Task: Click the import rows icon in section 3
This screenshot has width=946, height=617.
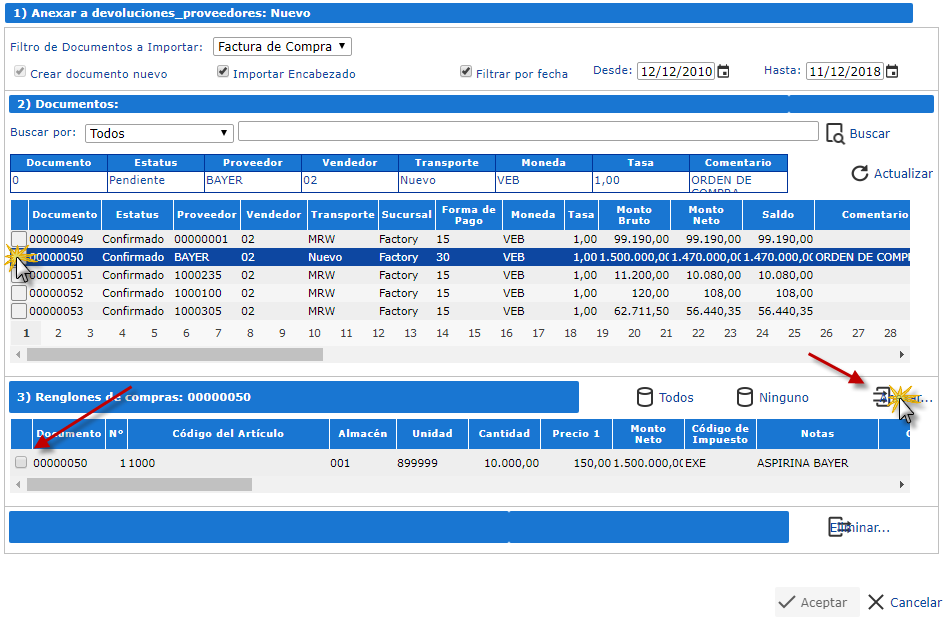Action: point(882,397)
